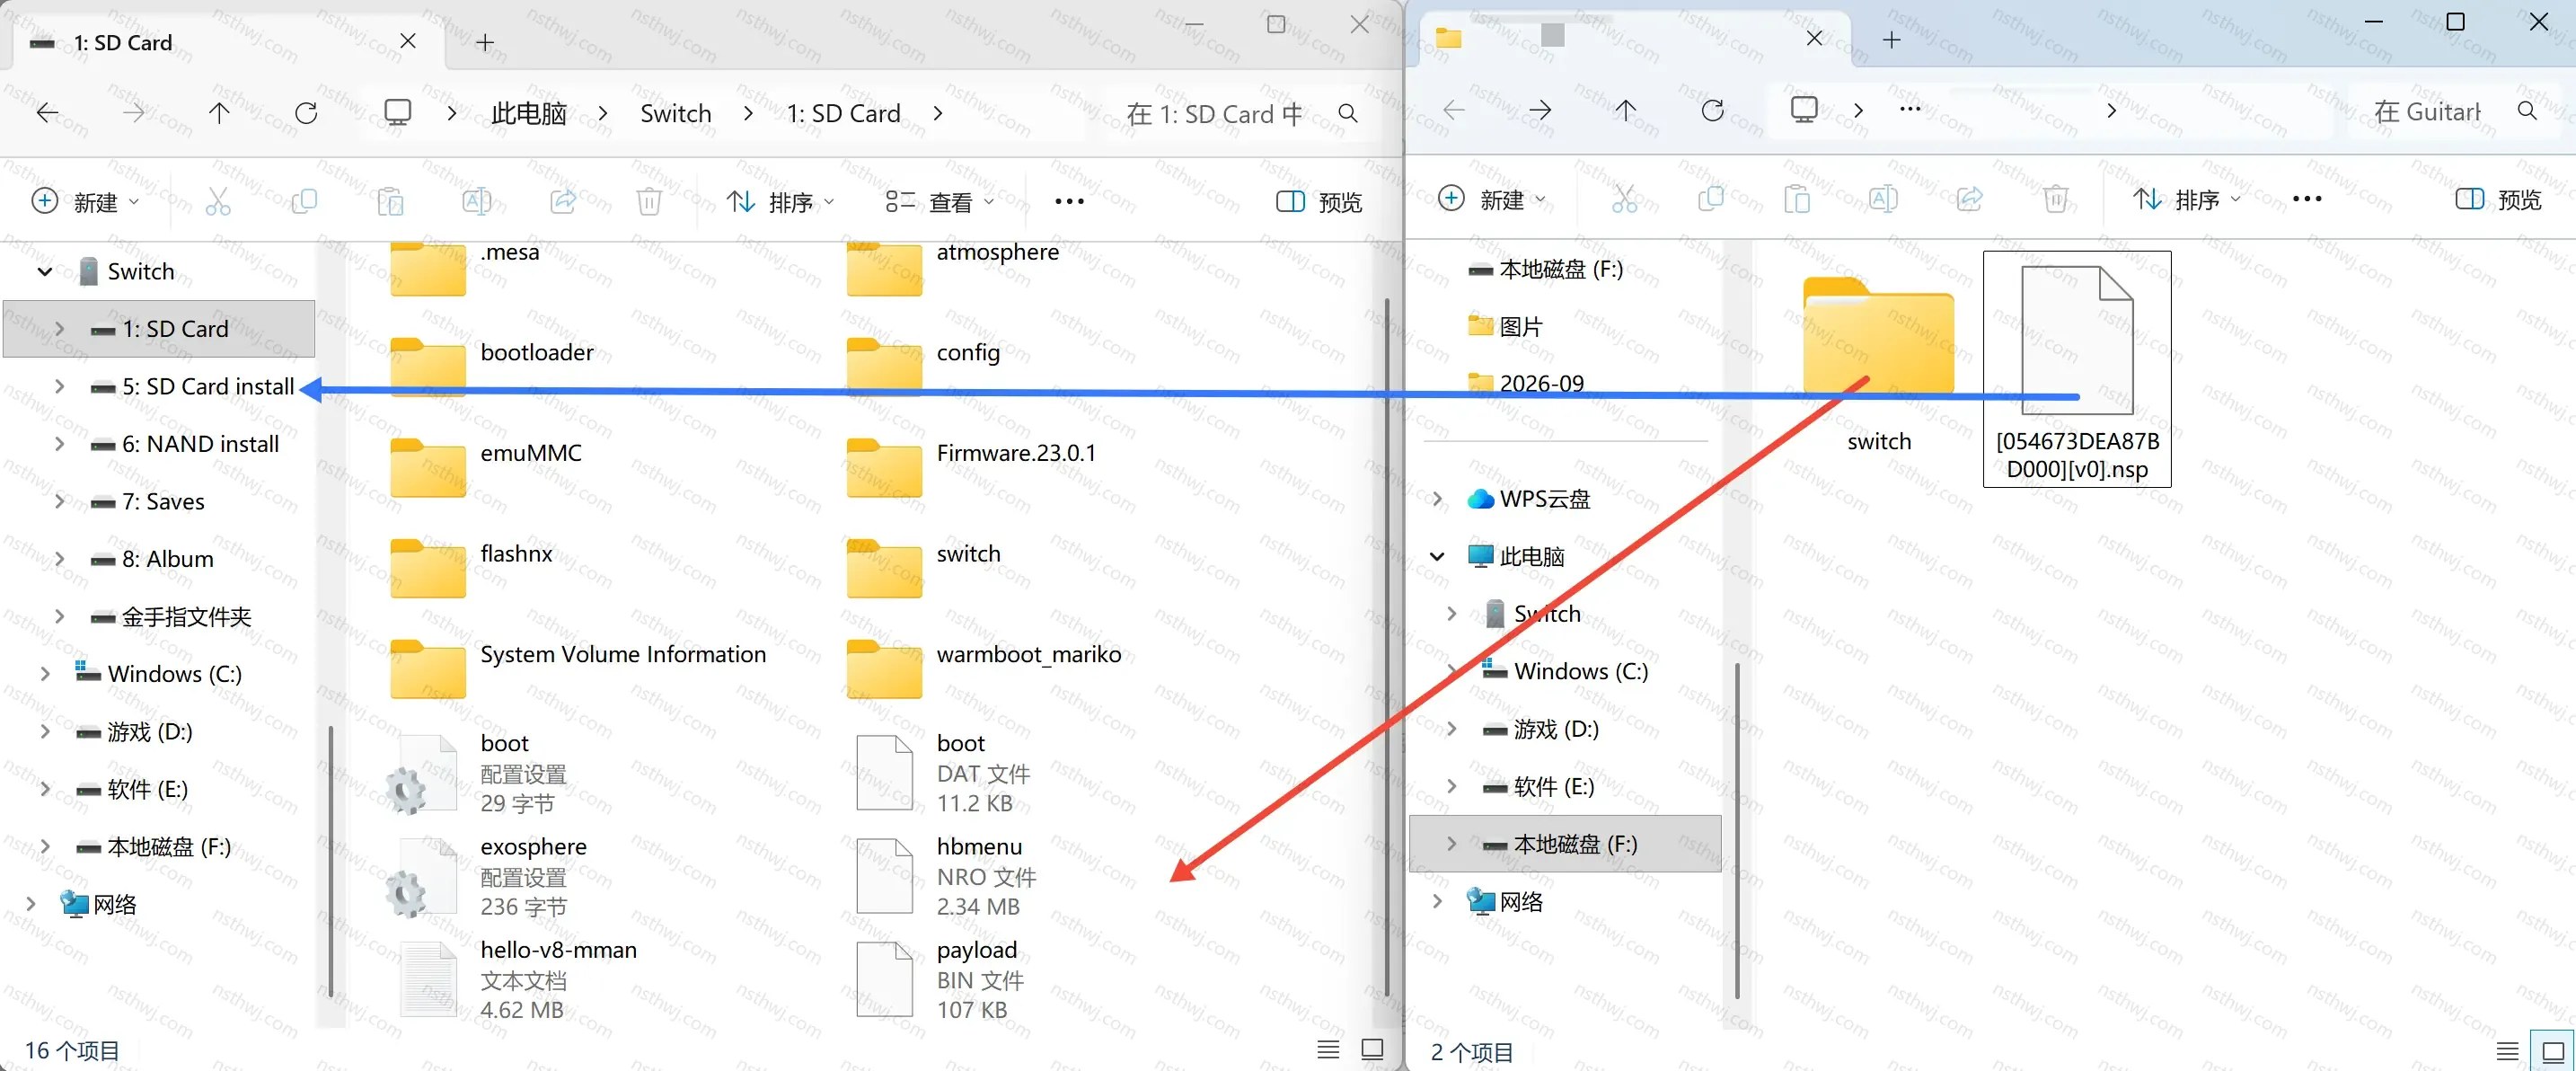
Task: Click right navigation pane vertical scrollbar
Action: click(1737, 830)
